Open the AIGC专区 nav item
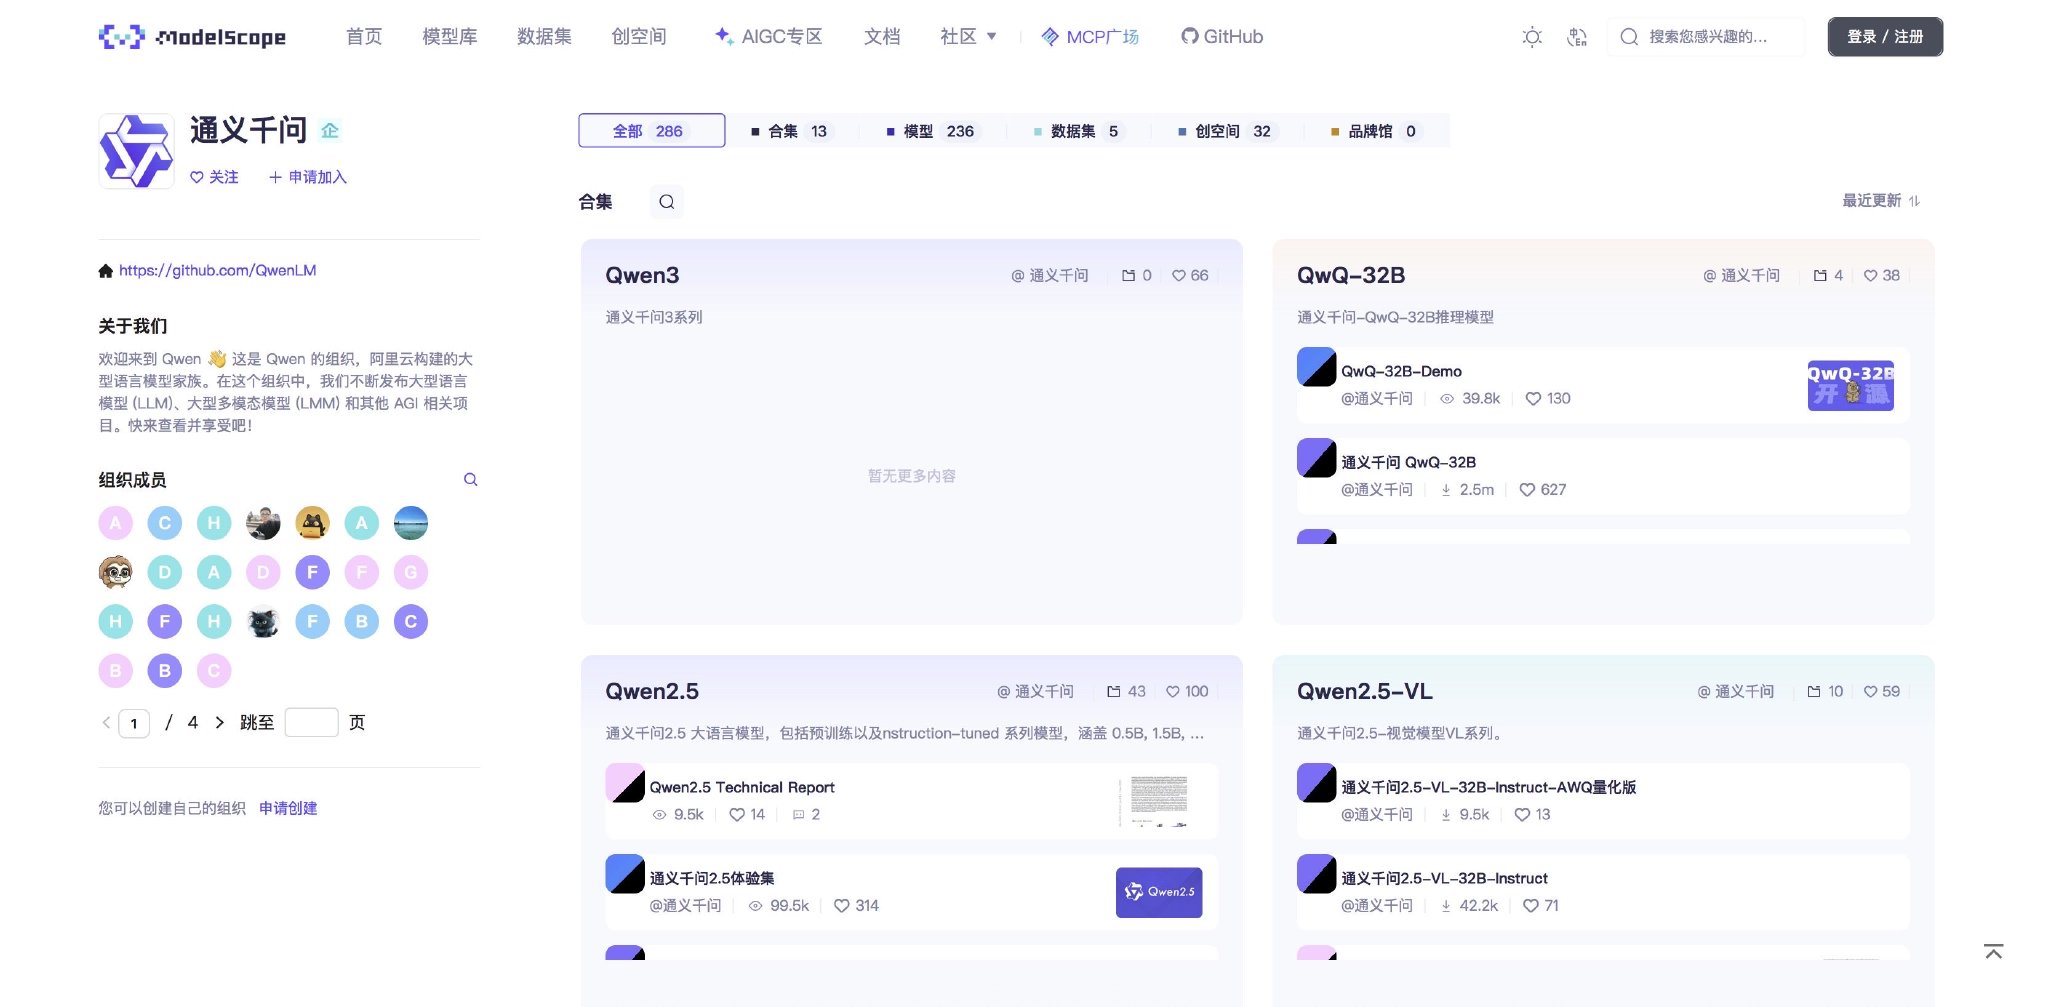The image size is (2048, 1007). (768, 37)
